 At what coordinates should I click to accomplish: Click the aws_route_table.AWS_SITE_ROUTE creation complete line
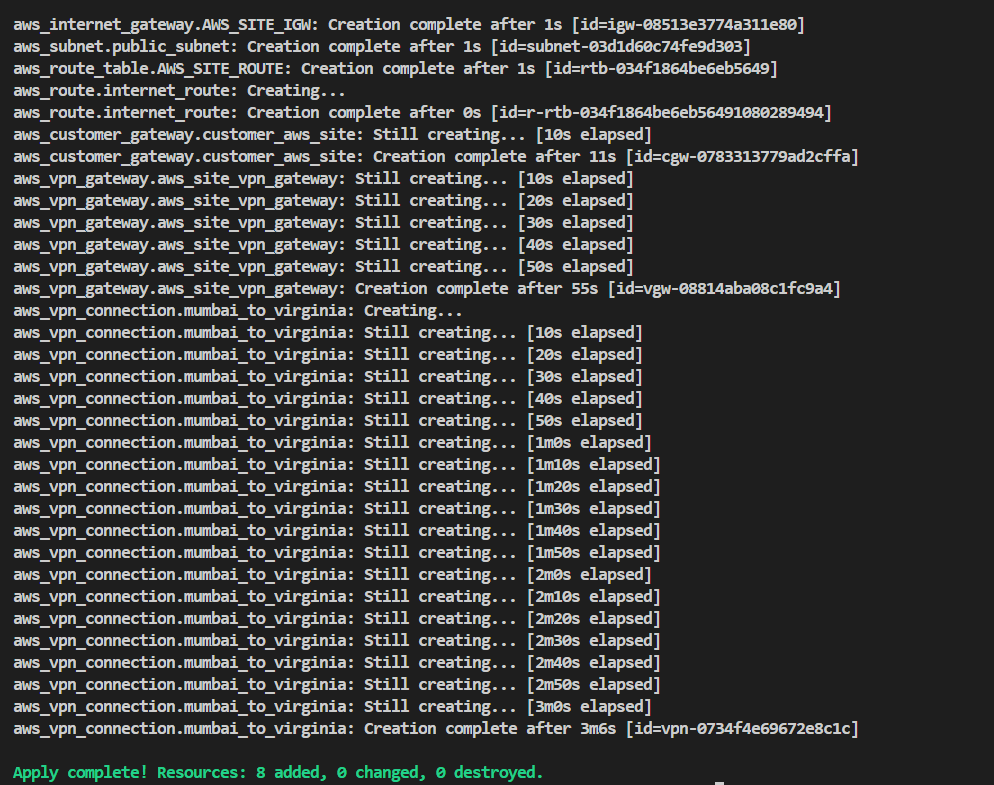pos(396,69)
